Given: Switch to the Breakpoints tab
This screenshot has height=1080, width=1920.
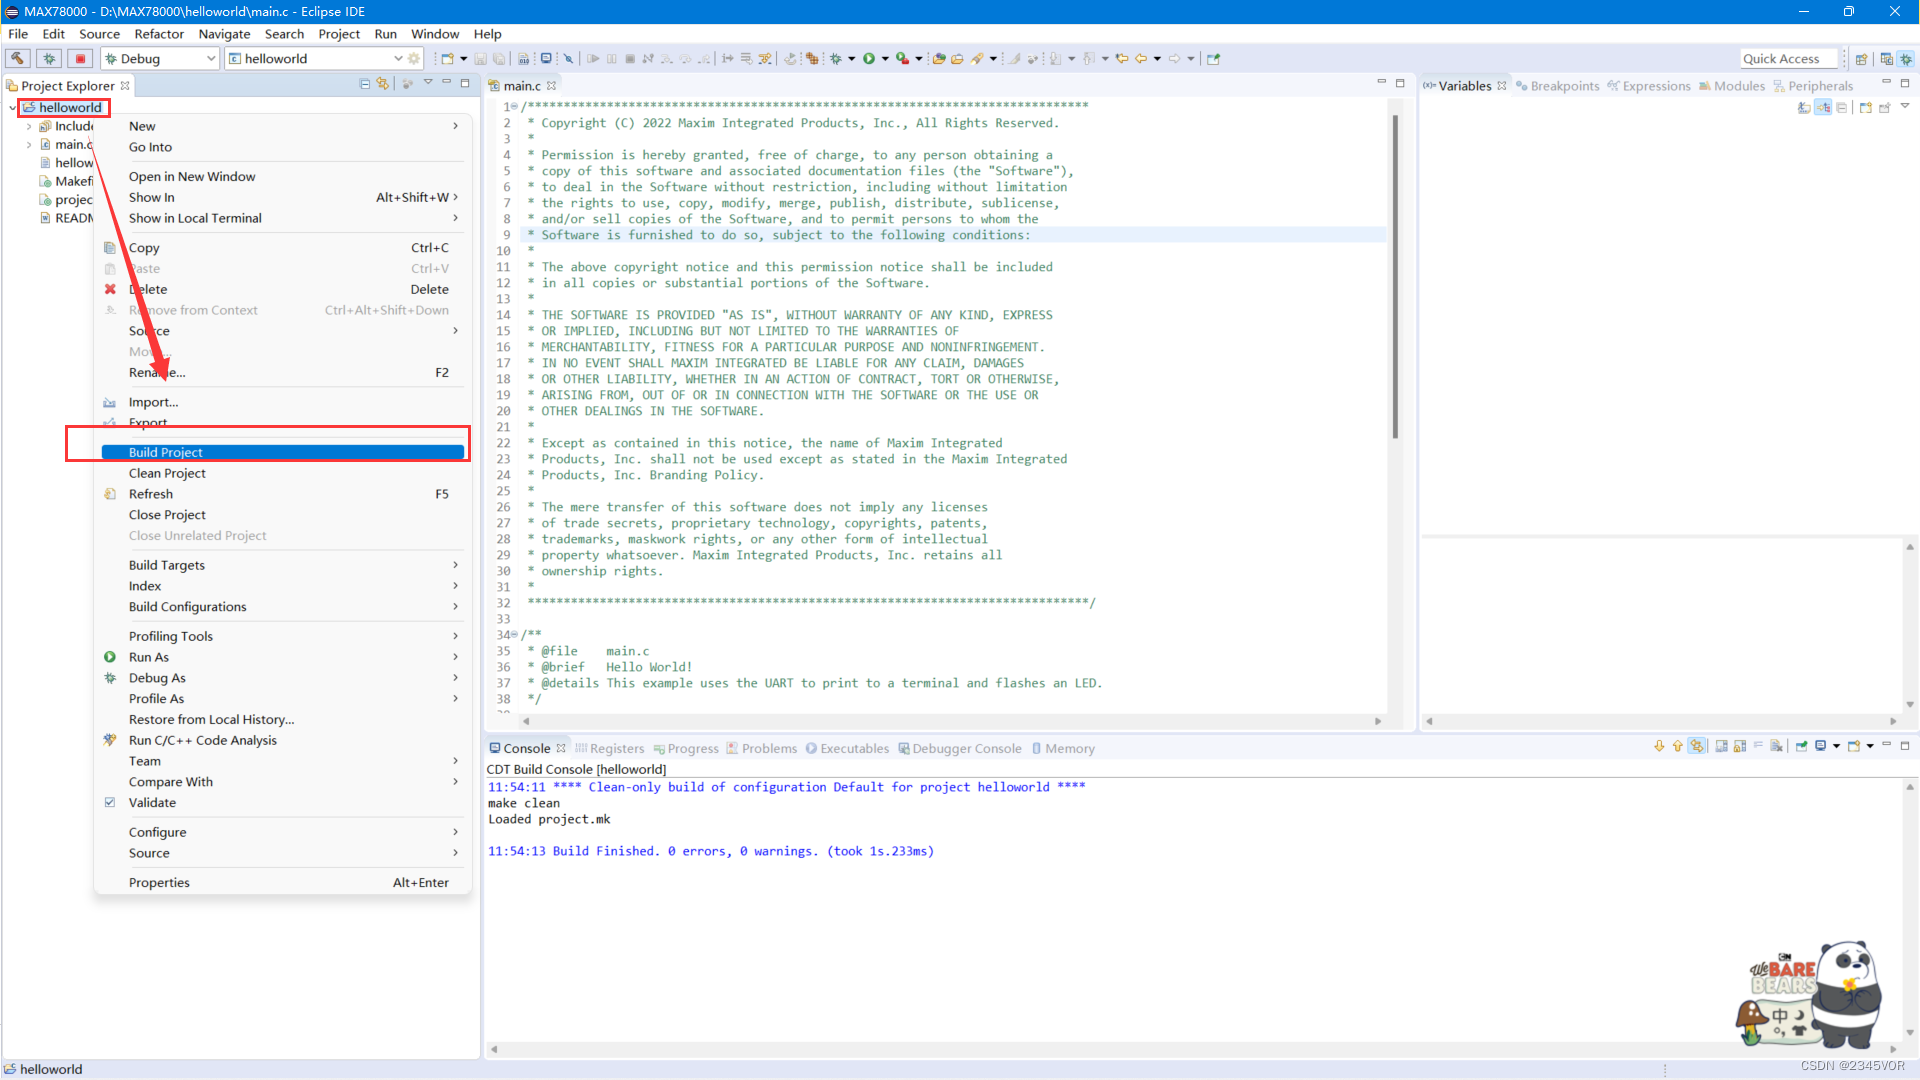Looking at the screenshot, I should tap(1557, 86).
